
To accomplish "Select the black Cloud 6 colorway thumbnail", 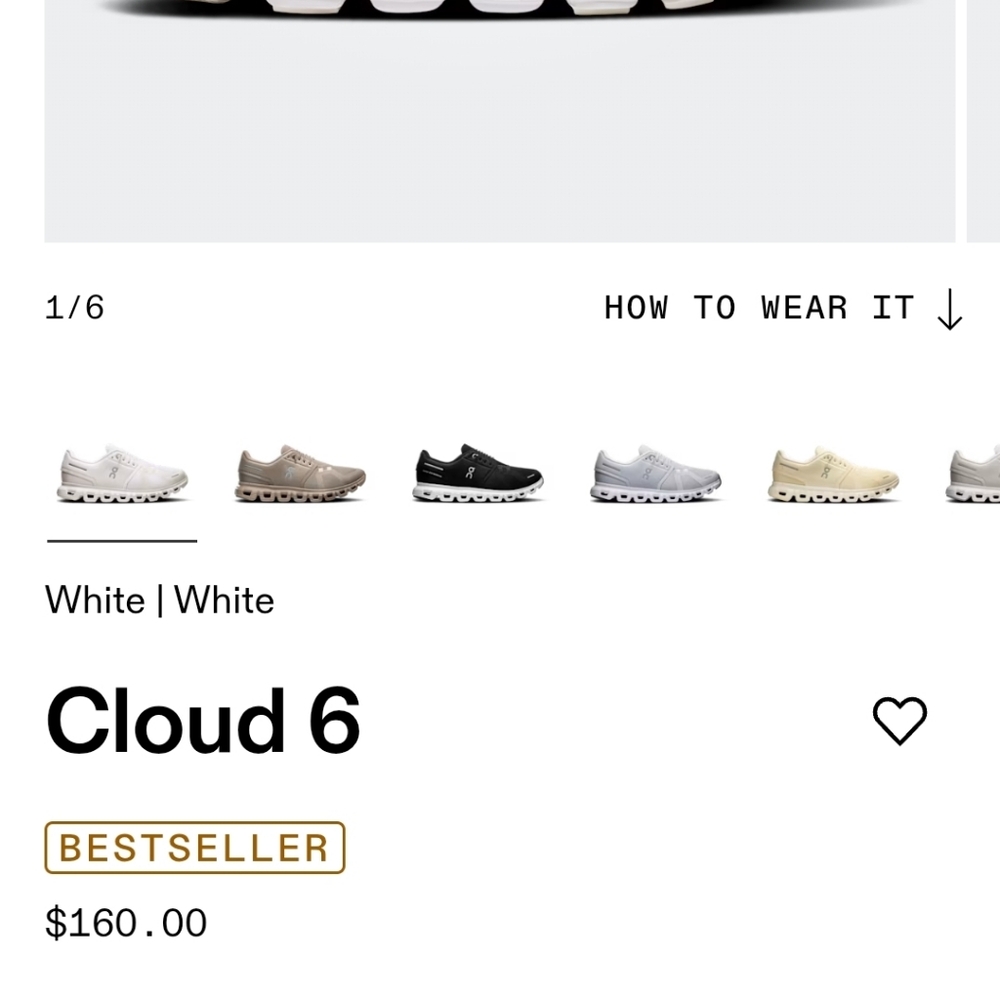I will 477,472.
